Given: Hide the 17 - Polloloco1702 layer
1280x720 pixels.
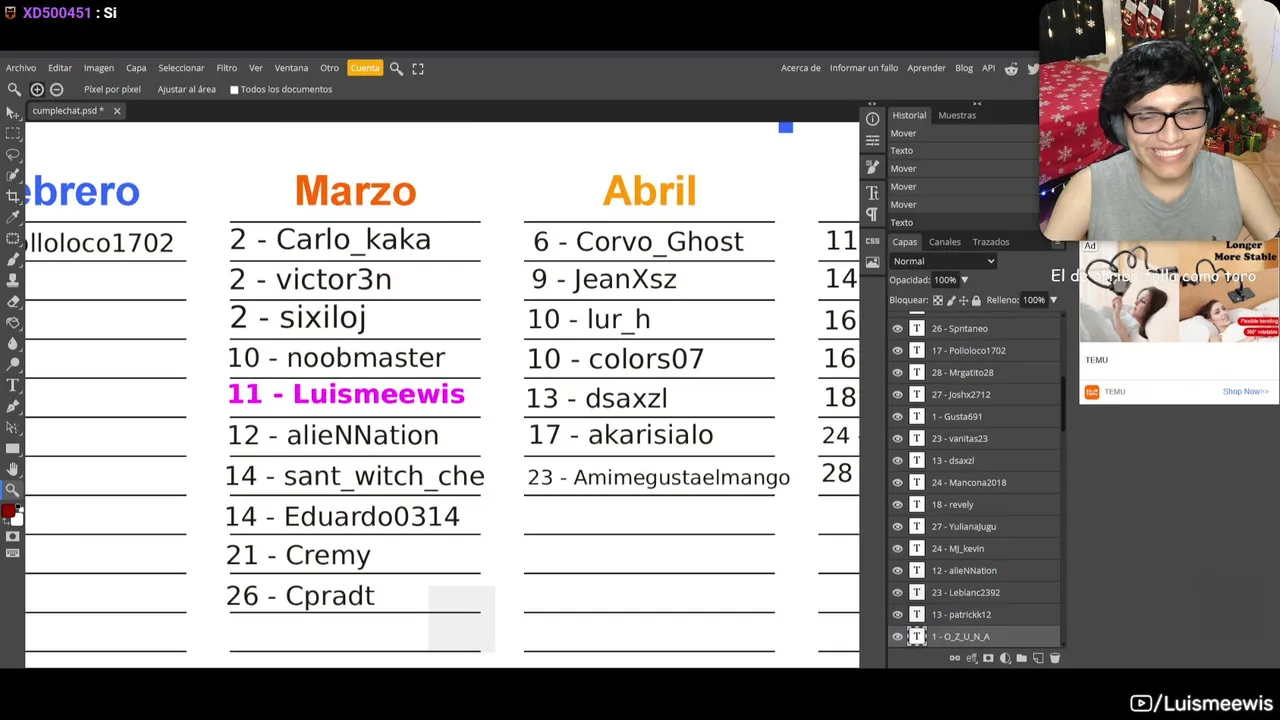Looking at the screenshot, I should [897, 350].
